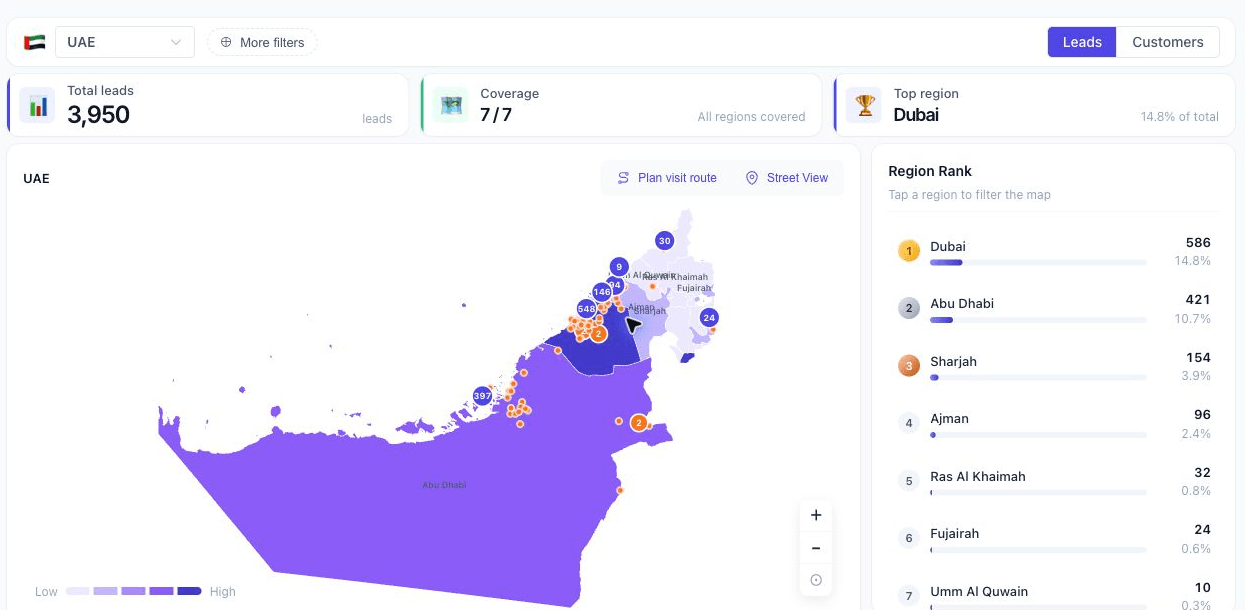Click the 7 / 7 coverage value
Viewport: 1245px width, 610px height.
pos(496,115)
